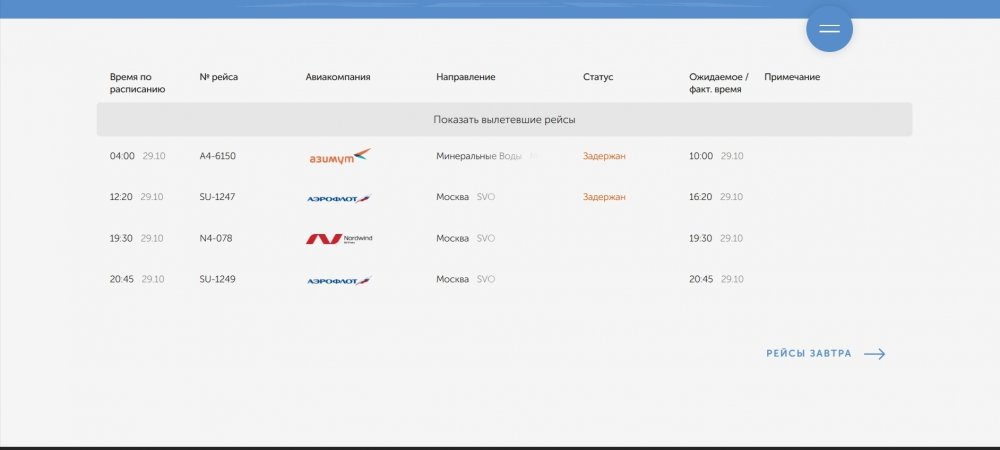Click scheduled time 12:20
The height and width of the screenshot is (450, 1000).
[x=121, y=197]
